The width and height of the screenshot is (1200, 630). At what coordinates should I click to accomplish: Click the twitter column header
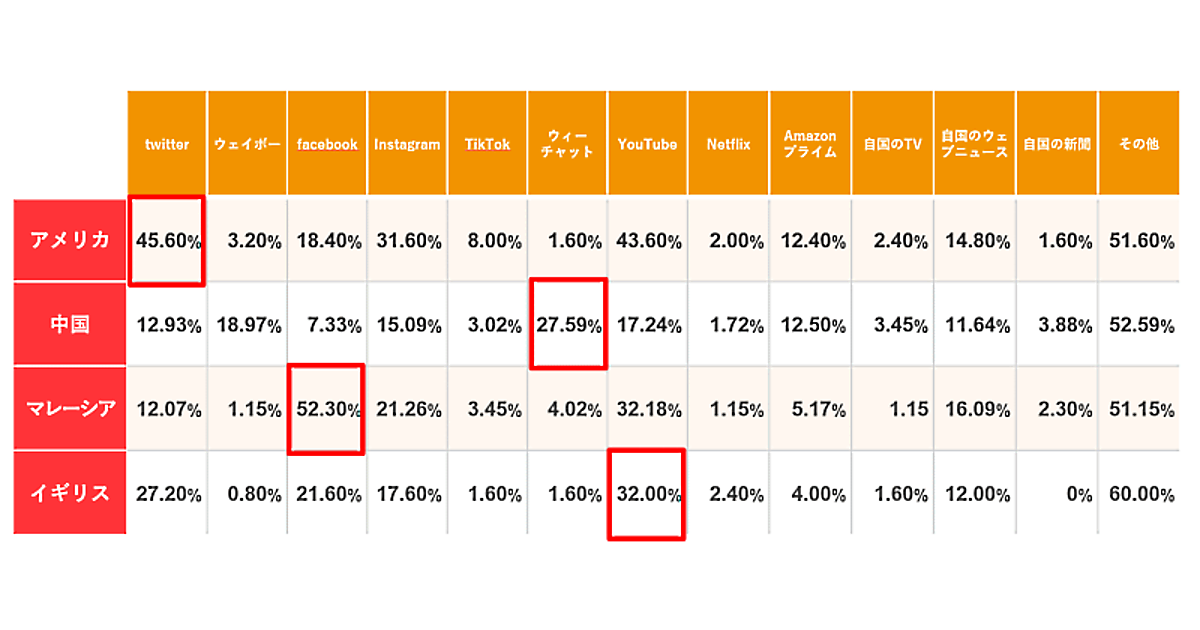point(166,144)
